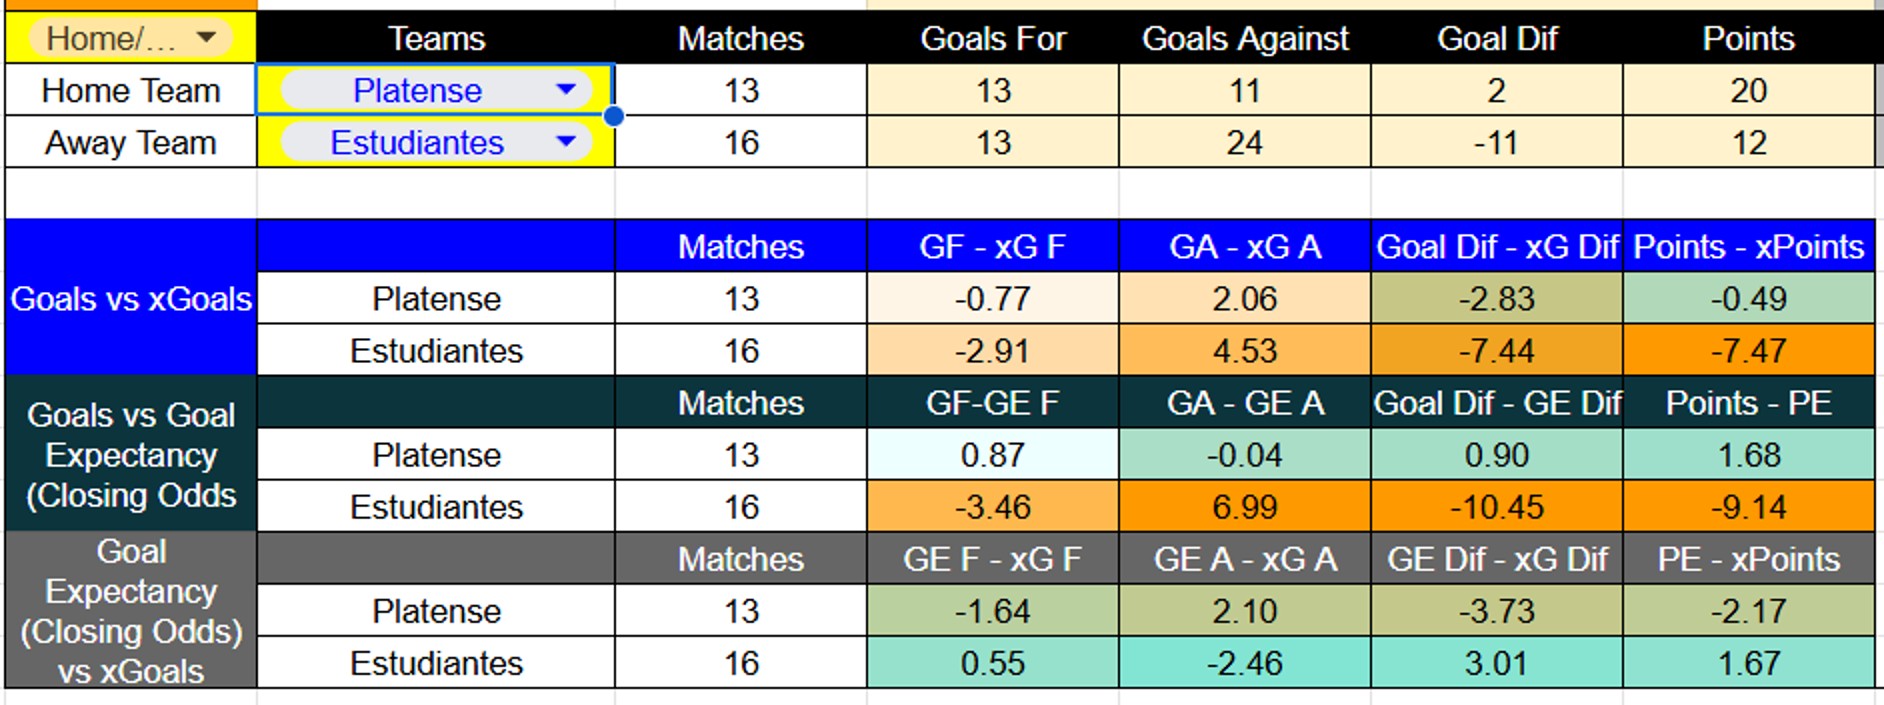Select the Away Team's Goals Against value 24

pos(1244,143)
